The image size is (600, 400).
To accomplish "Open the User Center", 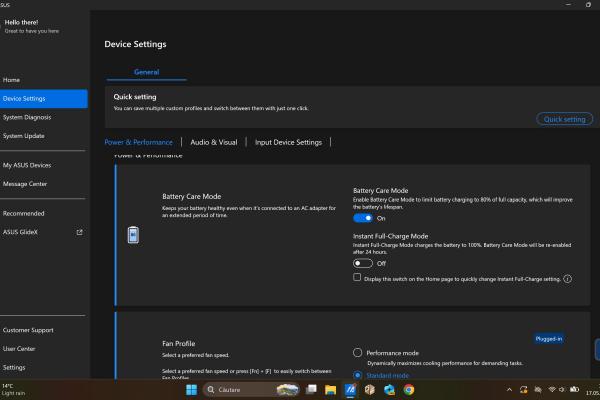I will [x=19, y=349].
